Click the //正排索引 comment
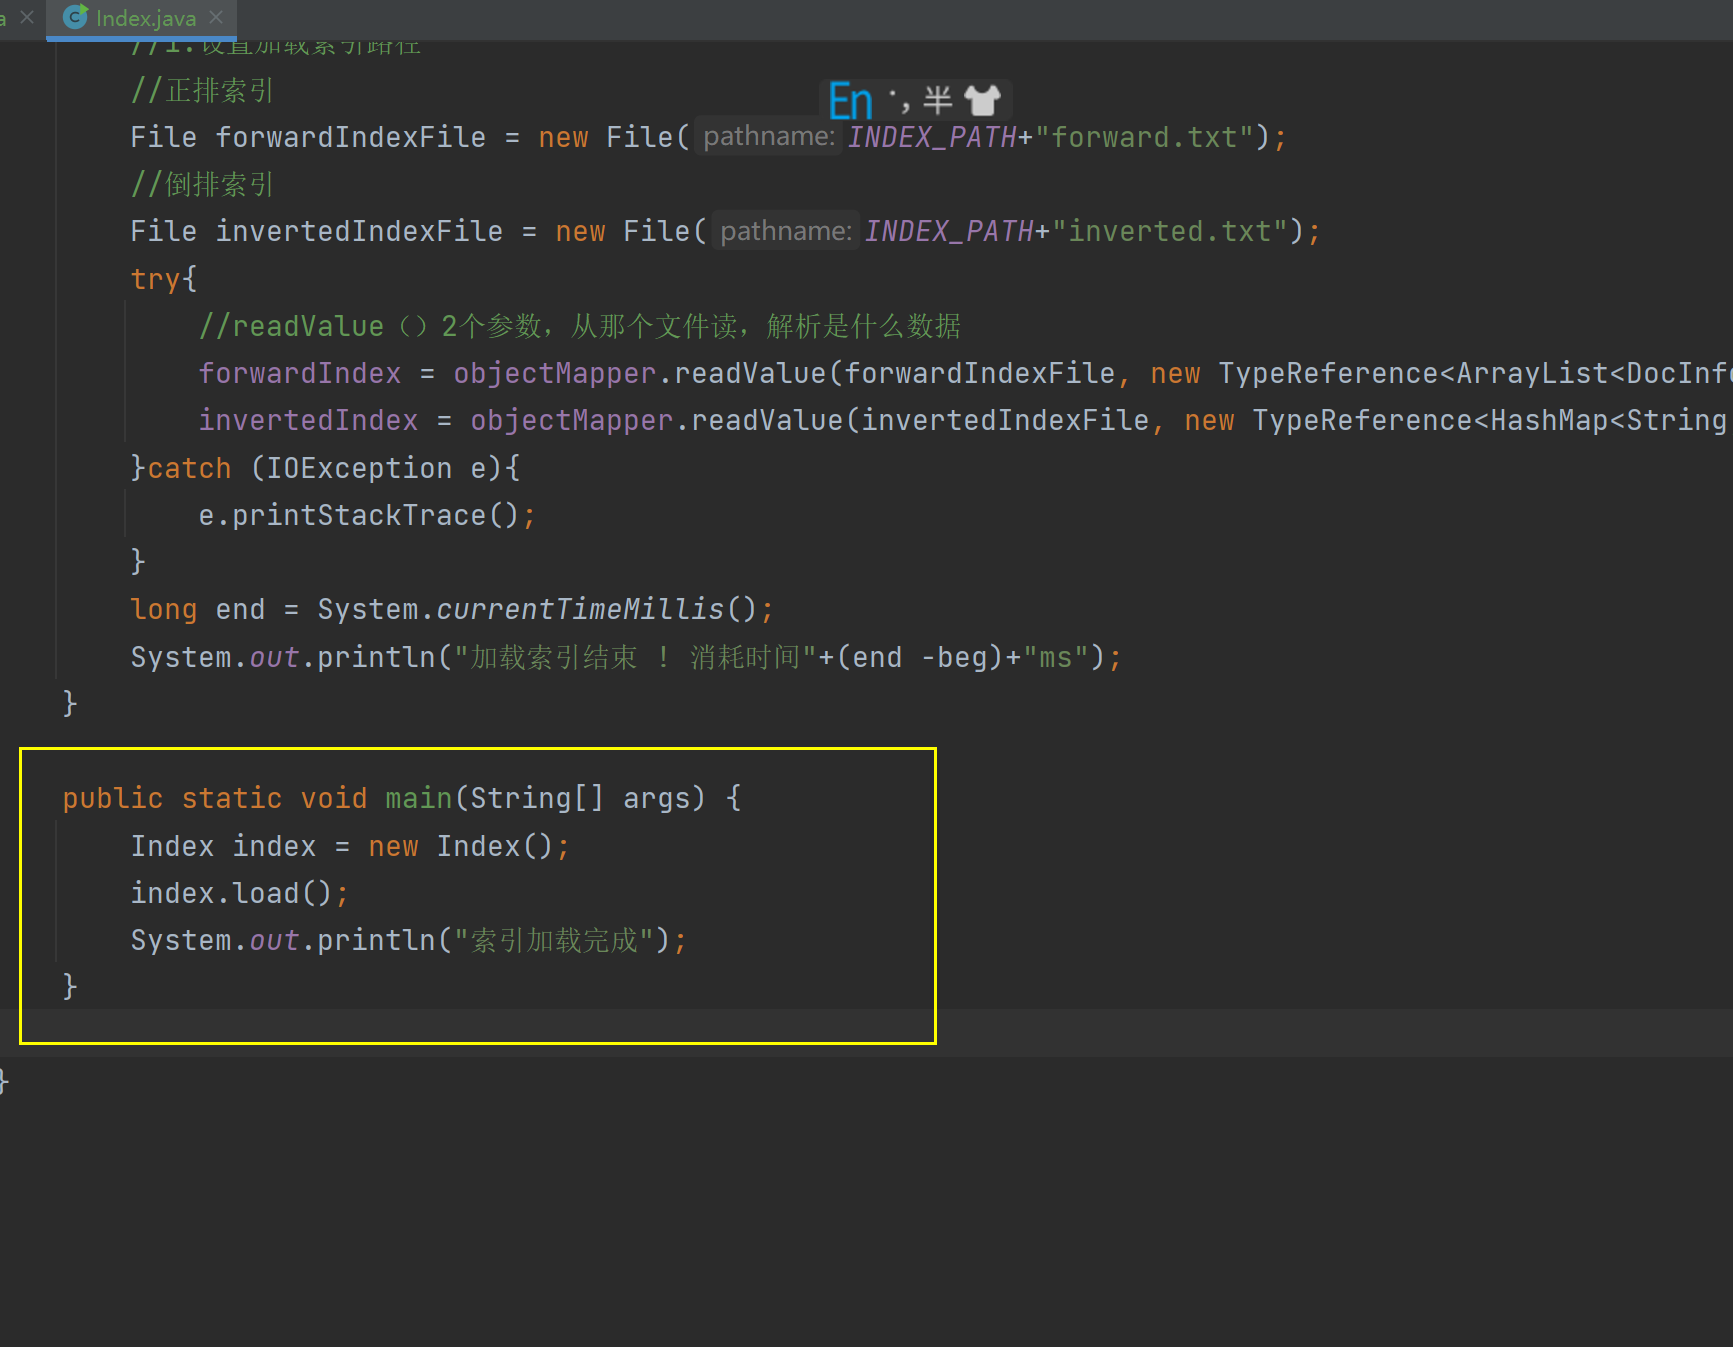This screenshot has width=1733, height=1347. tap(202, 91)
